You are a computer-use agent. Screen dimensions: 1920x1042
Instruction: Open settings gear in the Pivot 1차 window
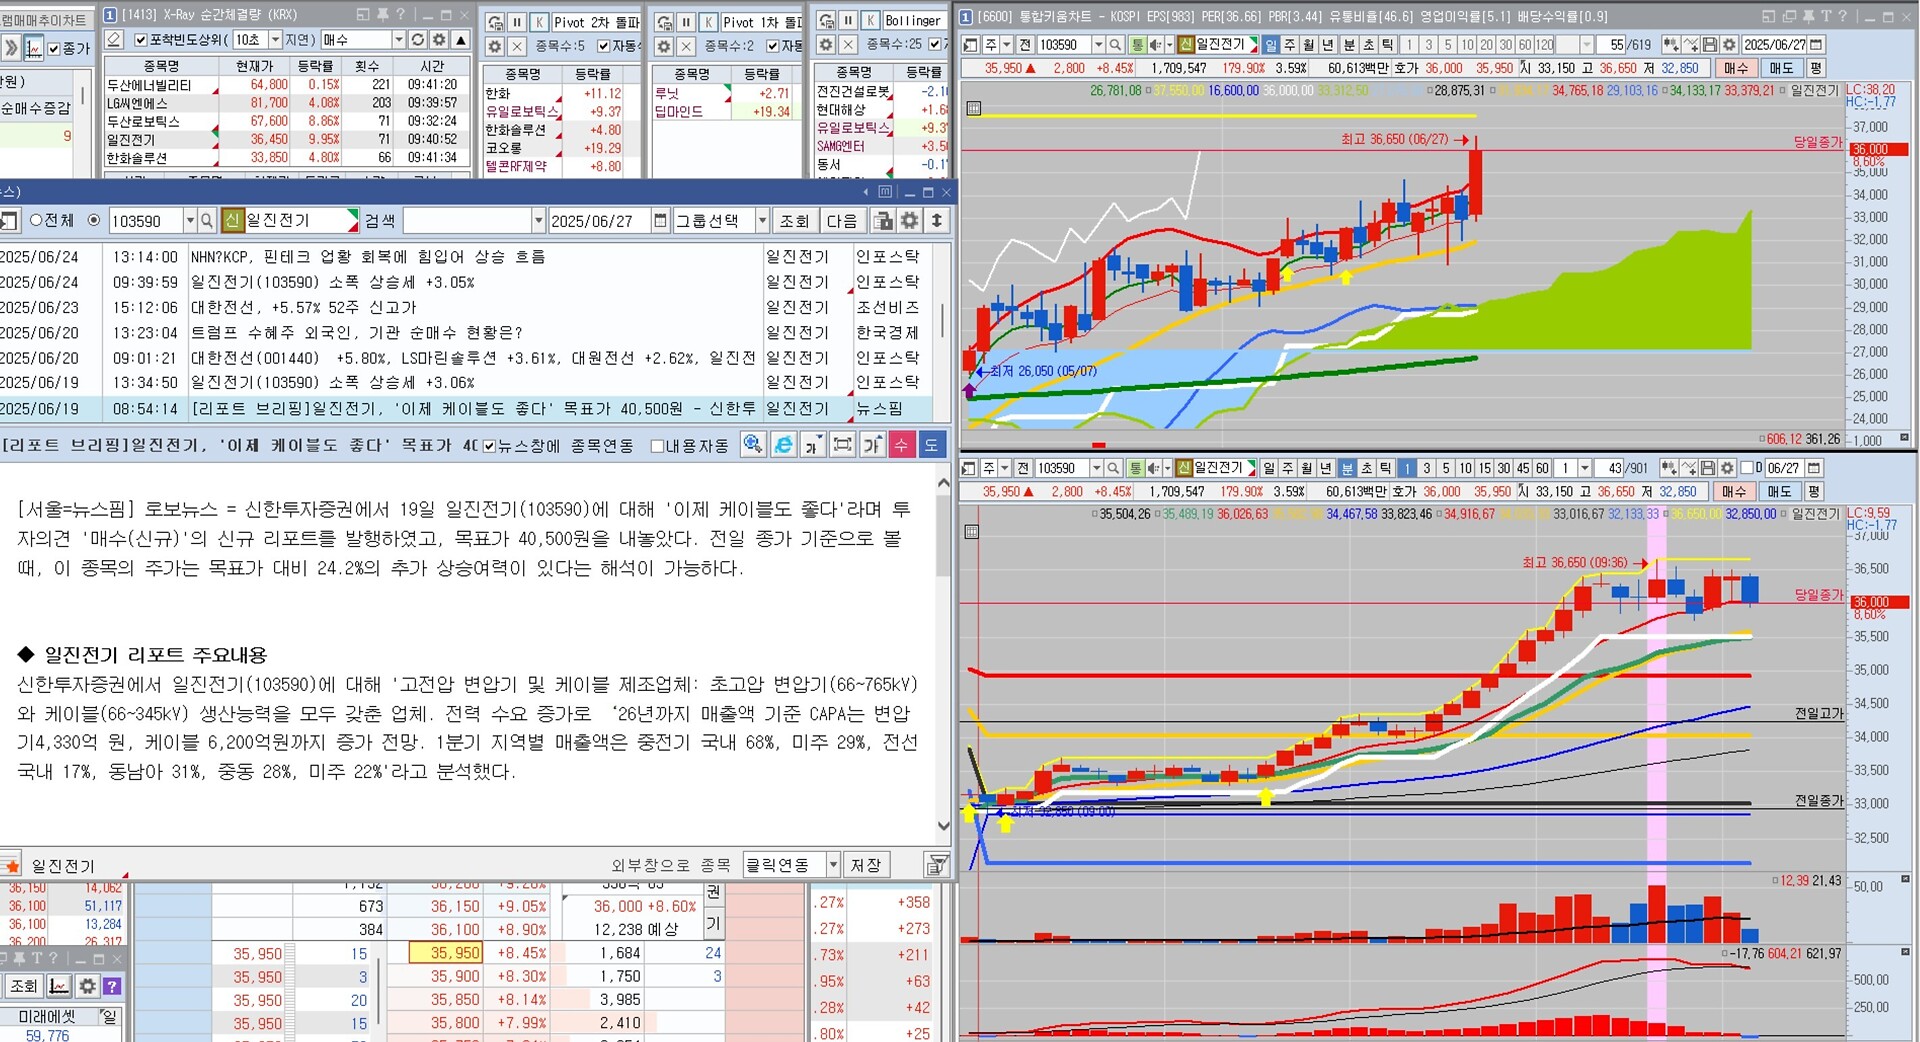point(664,46)
